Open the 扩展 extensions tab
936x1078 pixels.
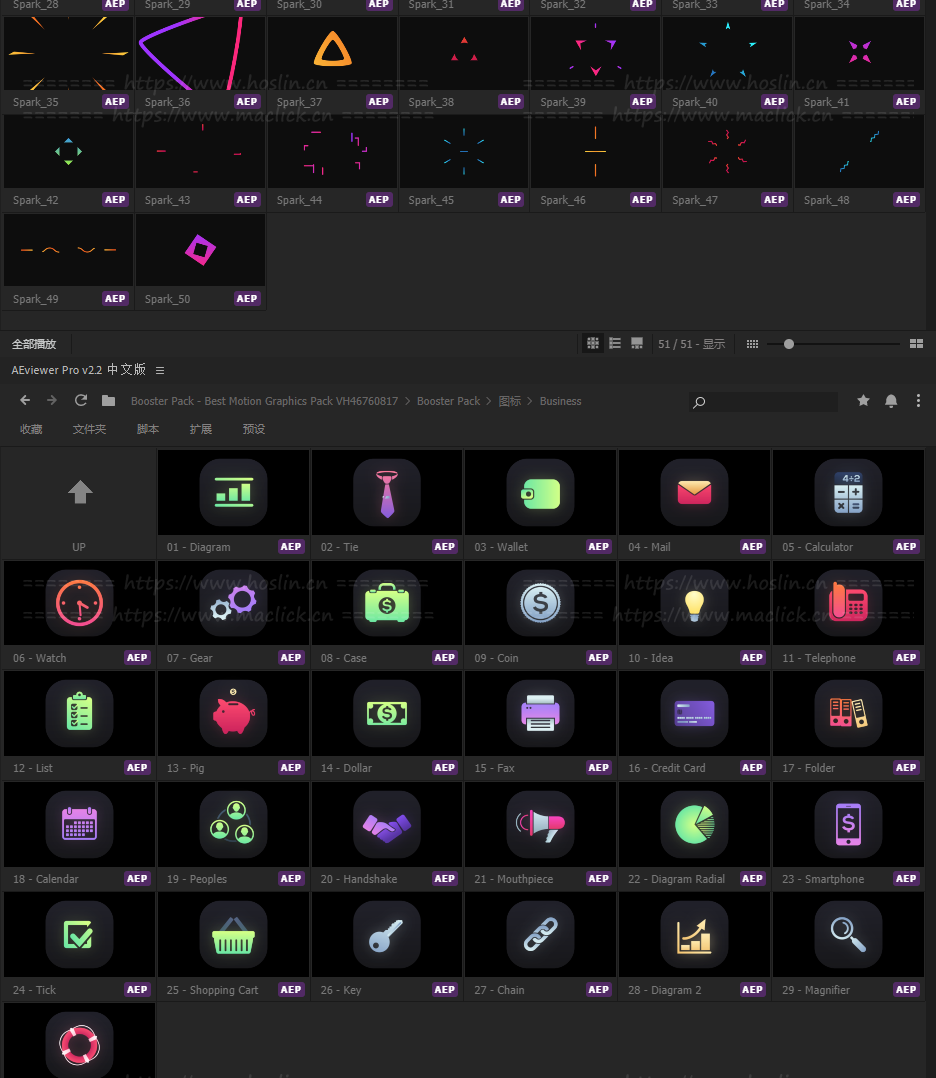tap(201, 429)
